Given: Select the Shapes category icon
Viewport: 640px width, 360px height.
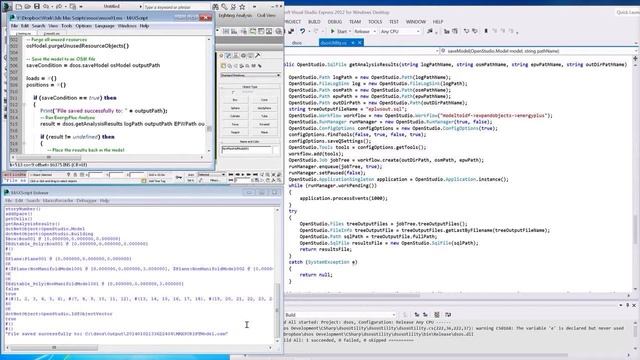Looking at the screenshot, I should [229, 66].
